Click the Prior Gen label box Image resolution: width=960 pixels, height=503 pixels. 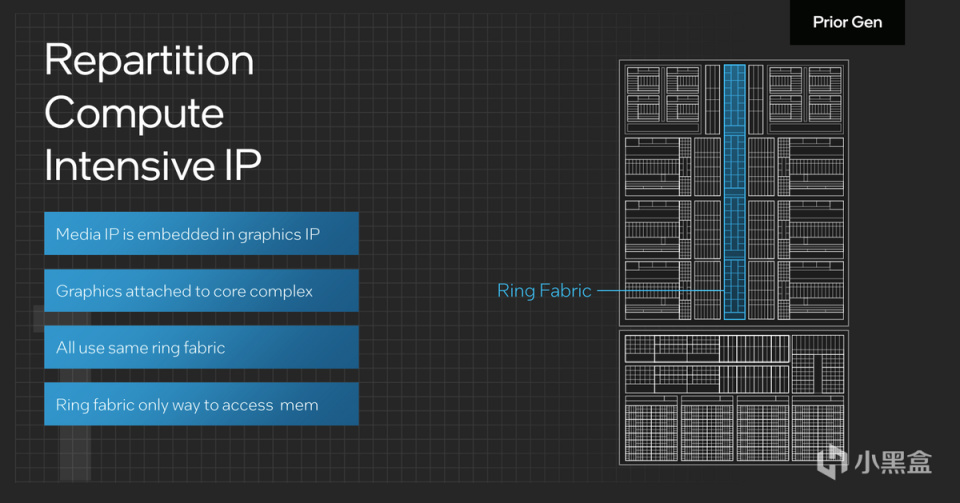[847, 22]
